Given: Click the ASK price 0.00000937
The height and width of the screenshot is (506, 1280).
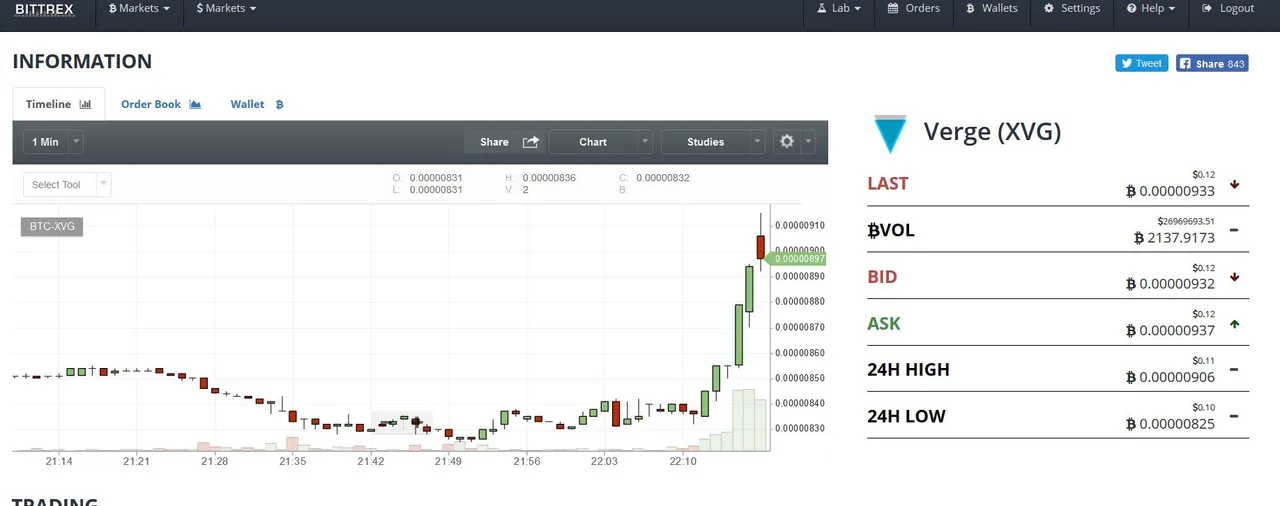Looking at the screenshot, I should [x=1170, y=331].
